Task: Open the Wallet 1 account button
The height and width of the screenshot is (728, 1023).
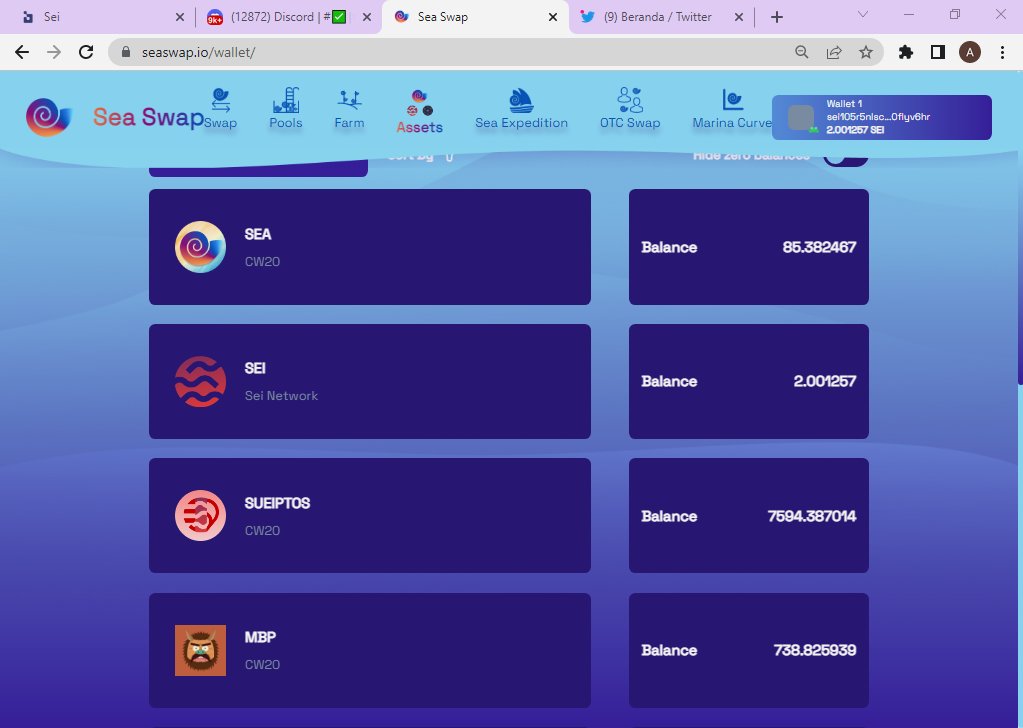Action: 881,117
